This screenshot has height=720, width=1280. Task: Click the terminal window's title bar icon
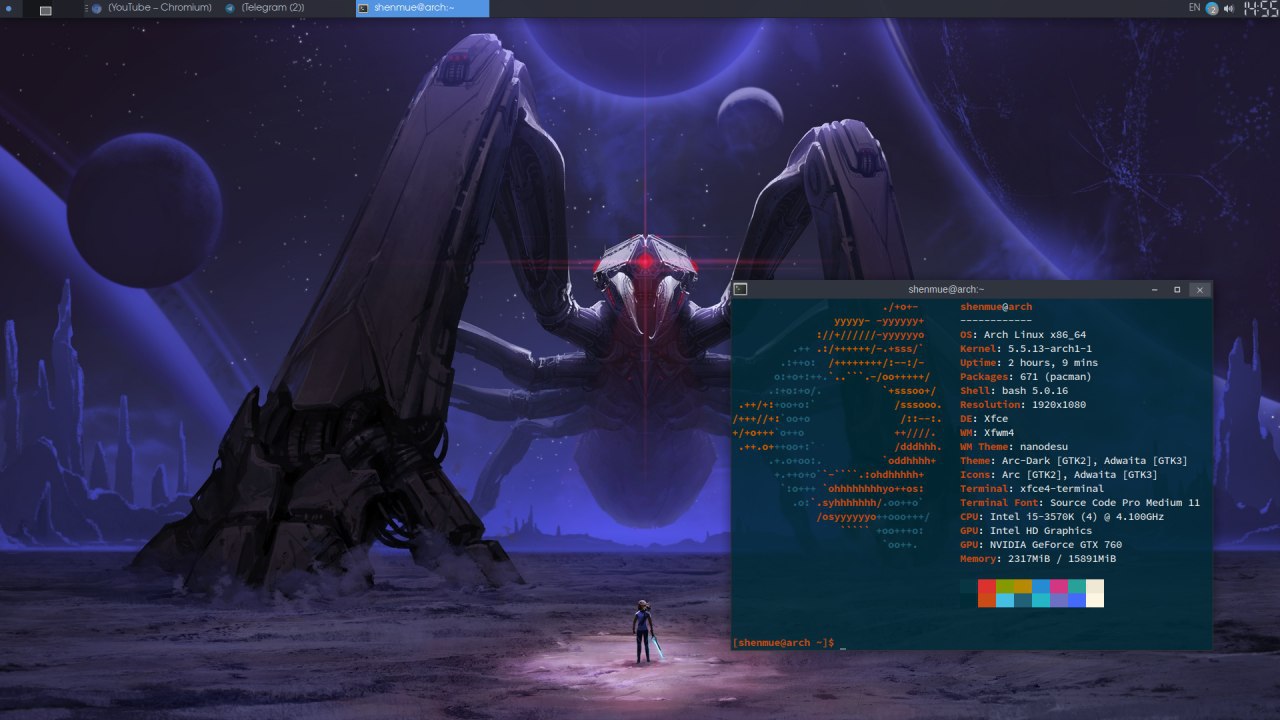click(740, 289)
